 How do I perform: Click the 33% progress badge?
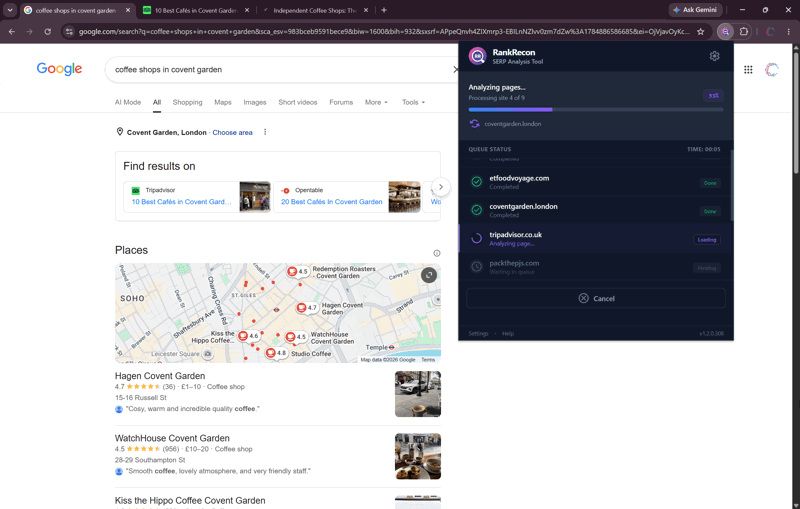point(713,95)
